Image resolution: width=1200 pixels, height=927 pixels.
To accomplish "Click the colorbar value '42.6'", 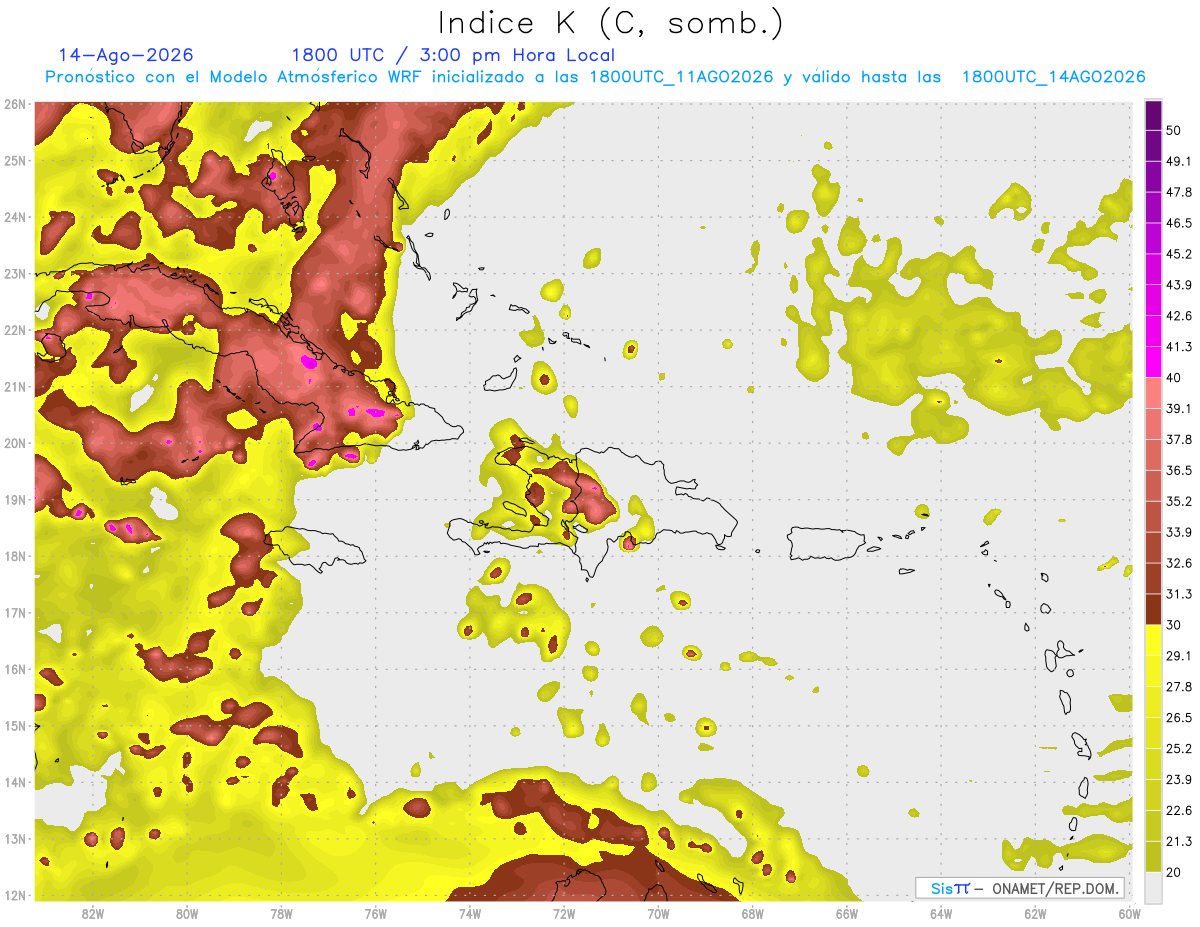I will tap(1178, 316).
